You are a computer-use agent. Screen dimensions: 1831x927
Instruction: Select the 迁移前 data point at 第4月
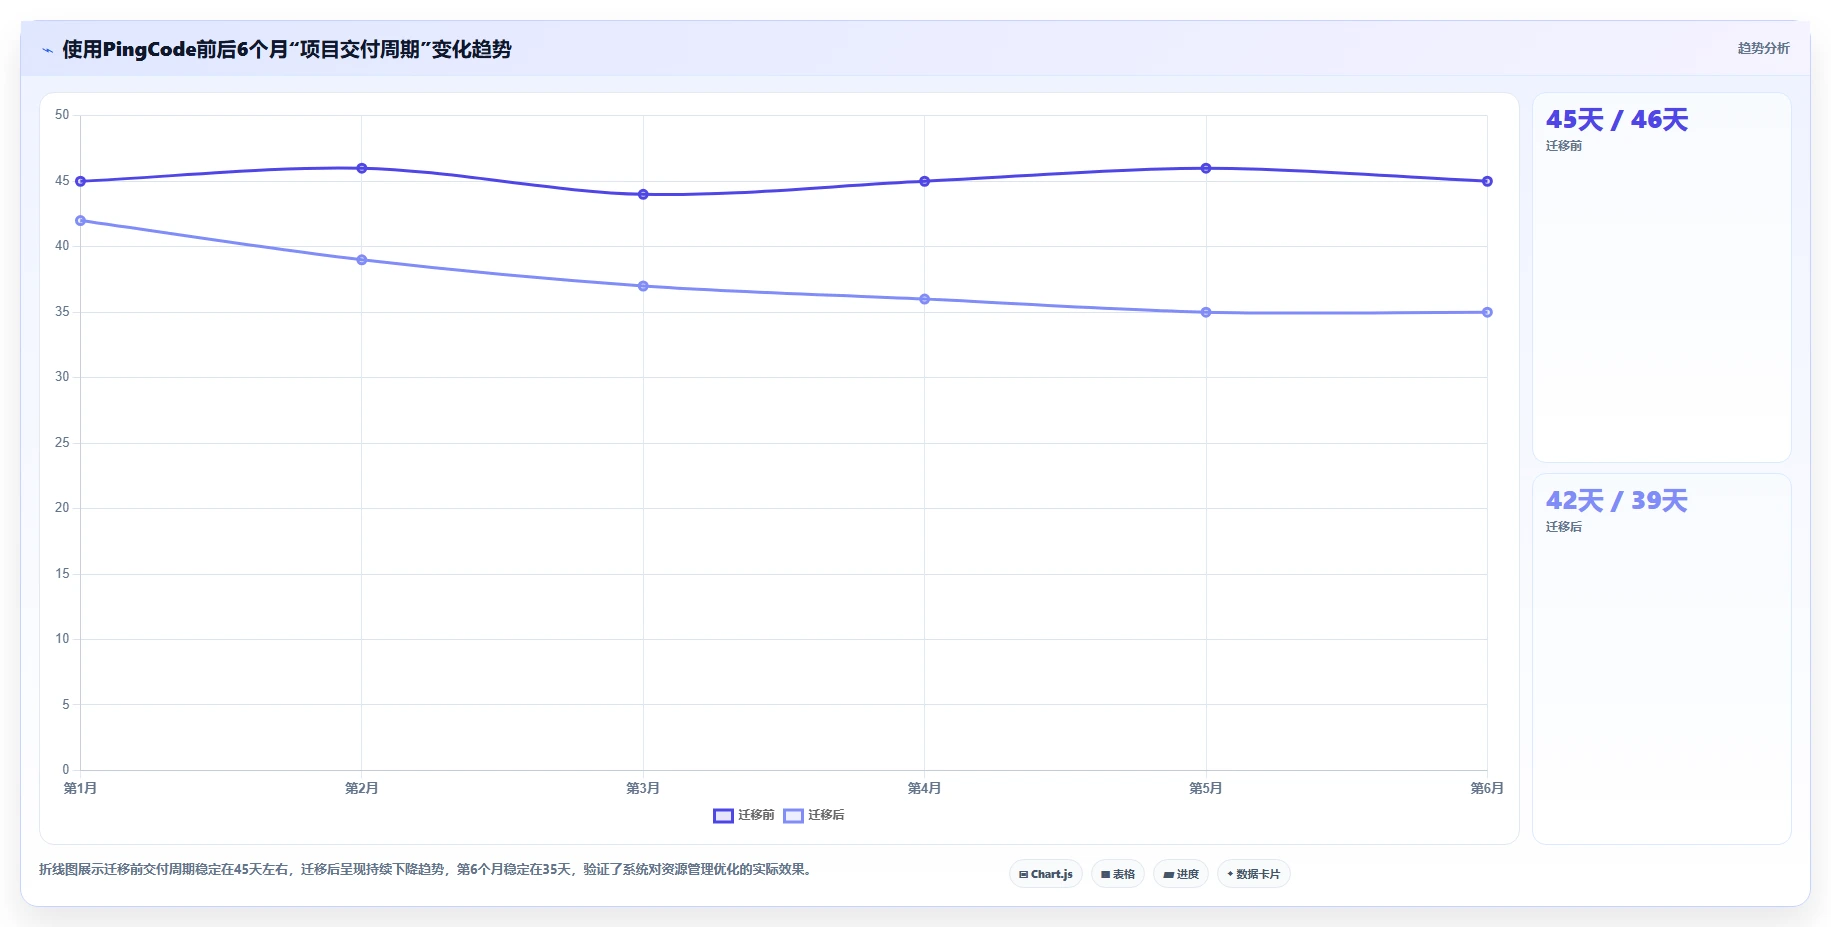point(925,181)
